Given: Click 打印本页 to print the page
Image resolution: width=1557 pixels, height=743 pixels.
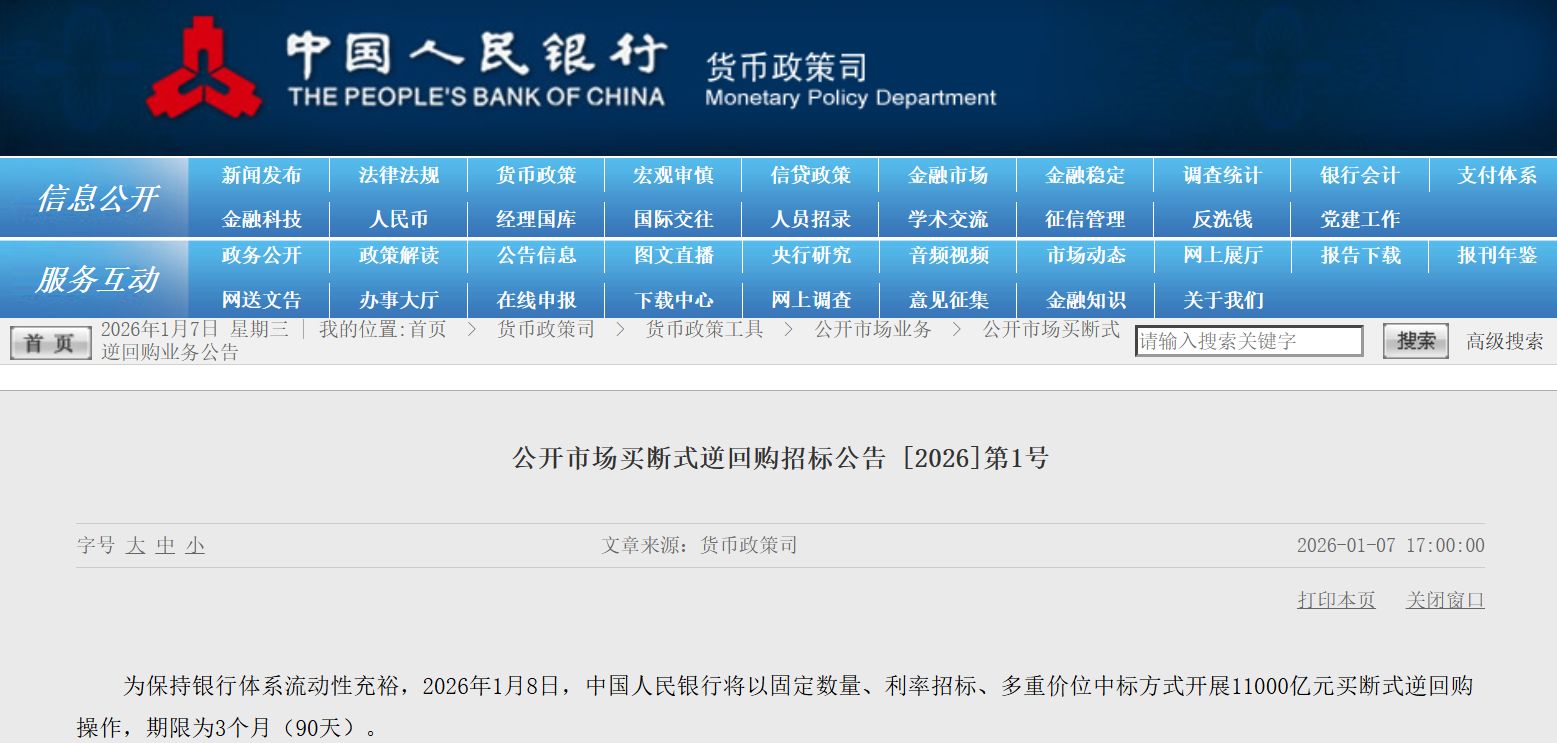Looking at the screenshot, I should pos(1336,600).
